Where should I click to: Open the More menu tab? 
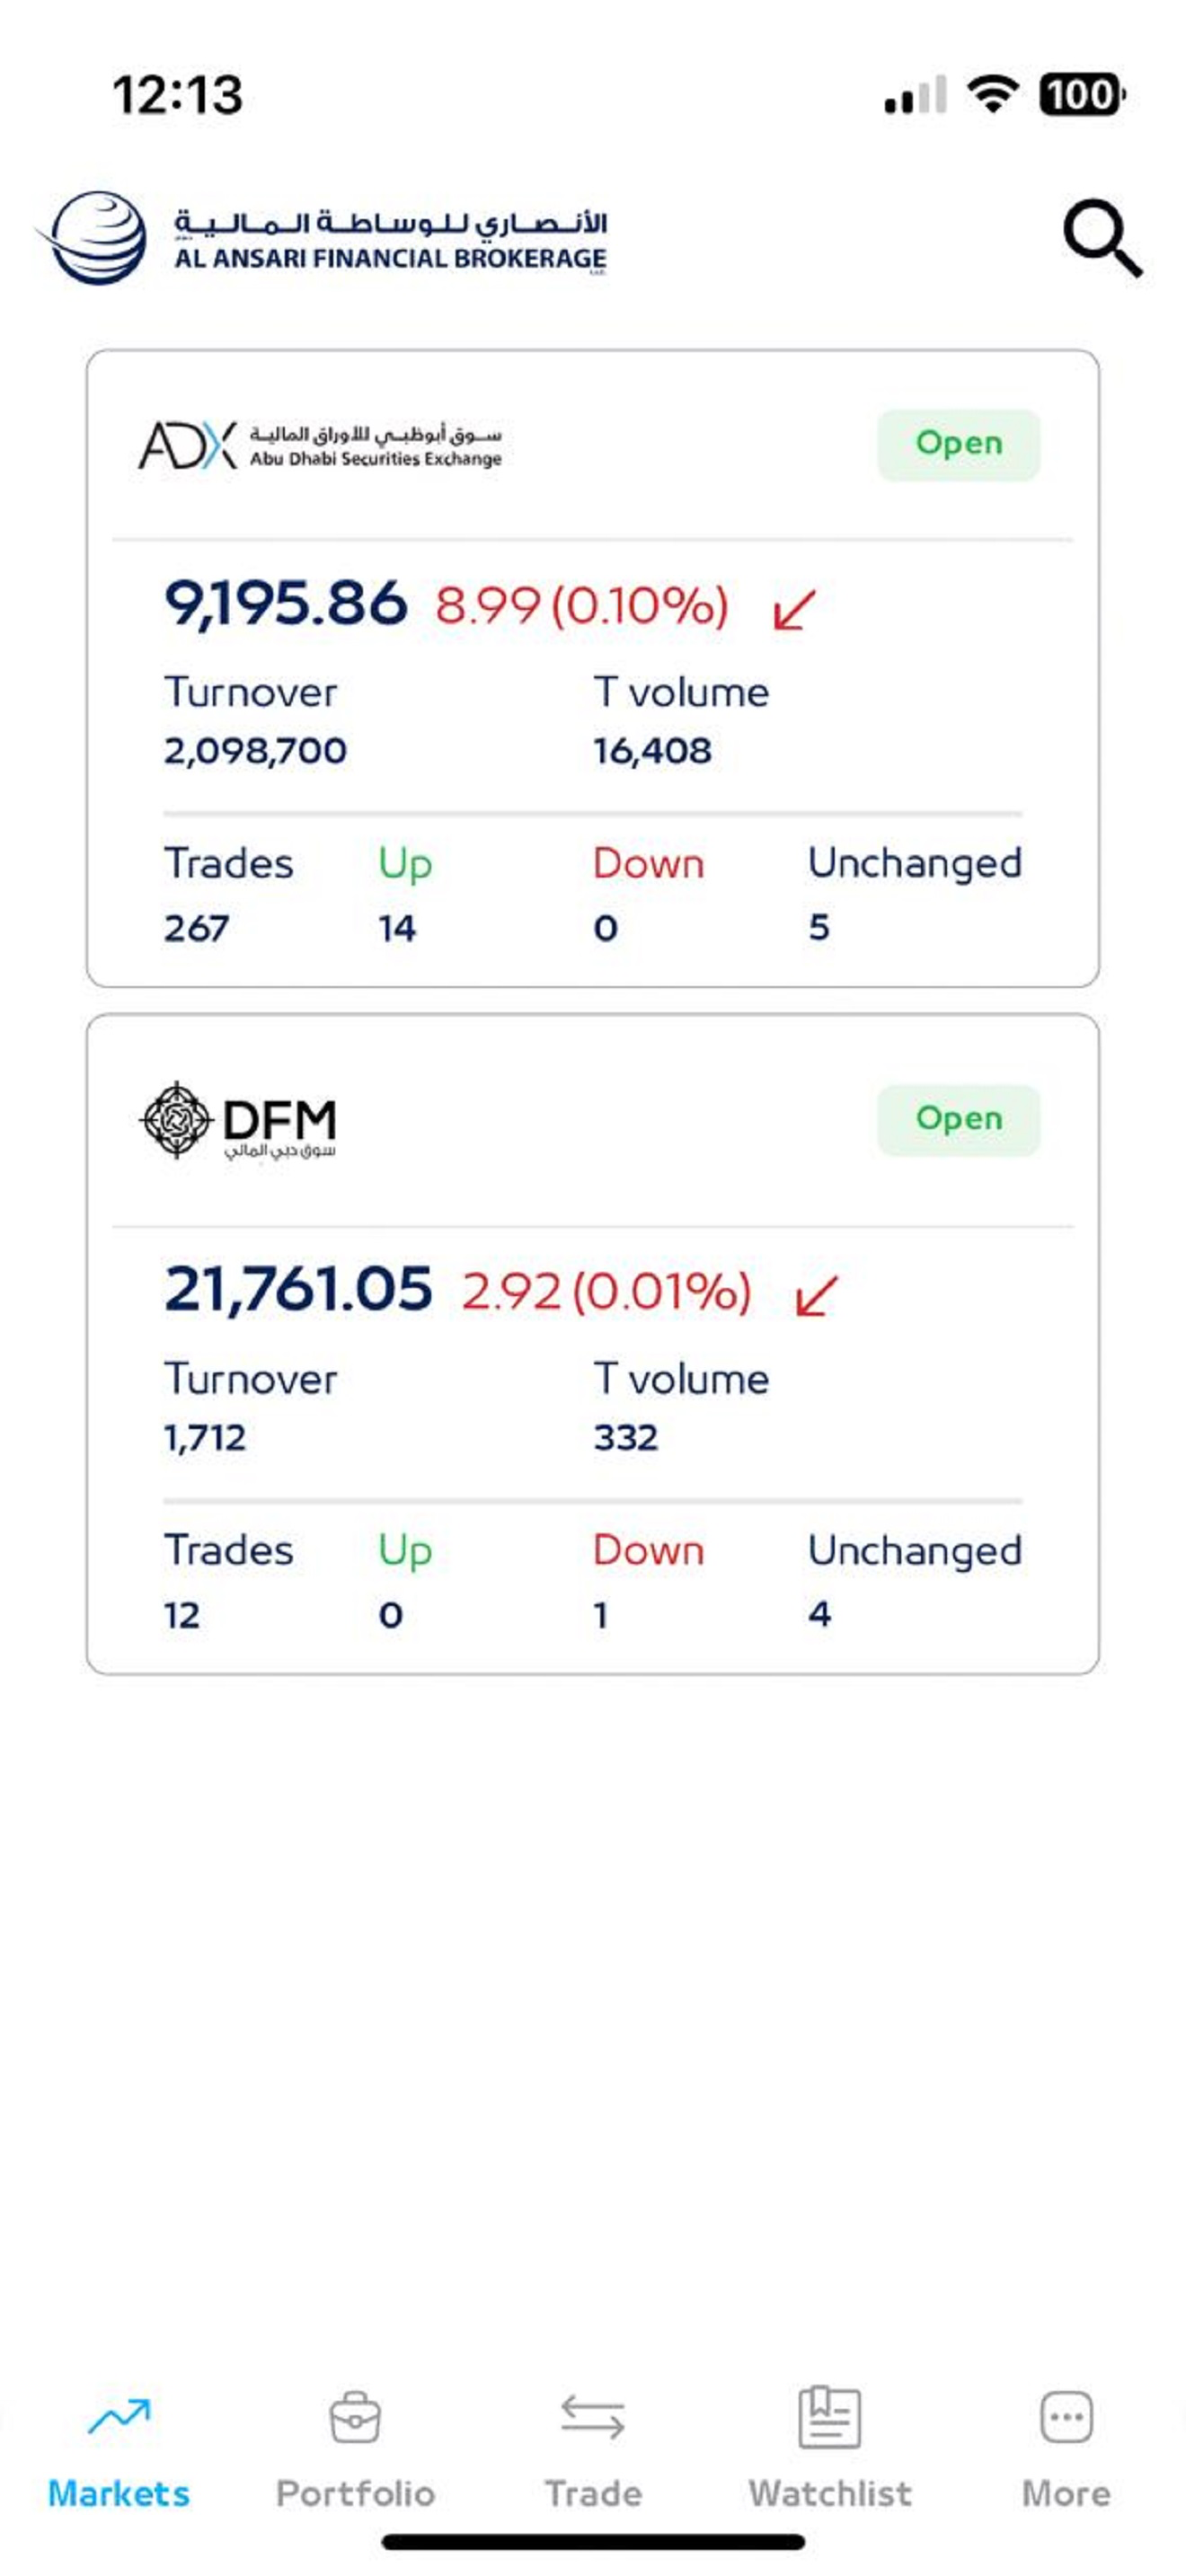[x=1066, y=2450]
